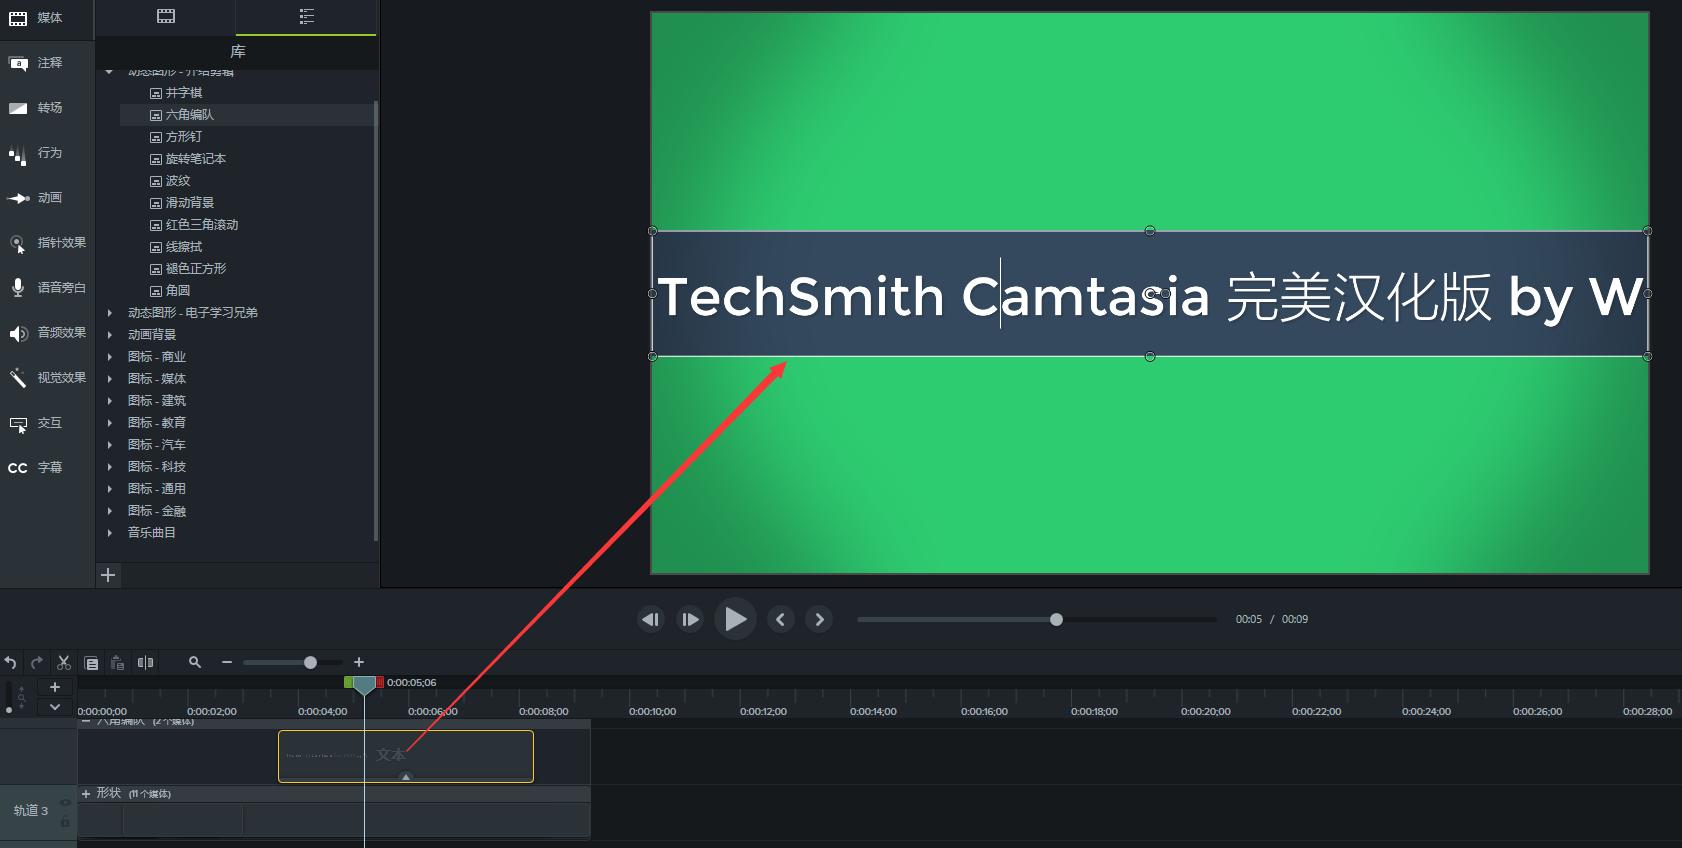Play the preview video
The width and height of the screenshot is (1682, 848).
[735, 619]
